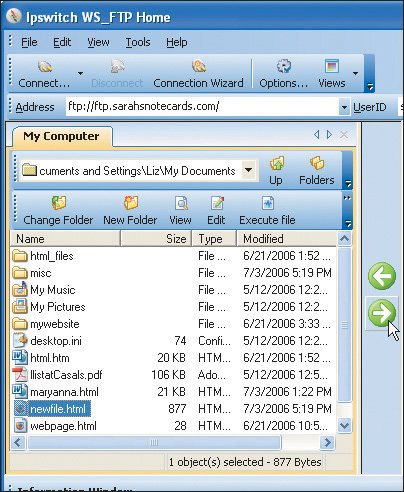Expand the Address dropdown arrow
This screenshot has height=492, width=404.
point(344,107)
